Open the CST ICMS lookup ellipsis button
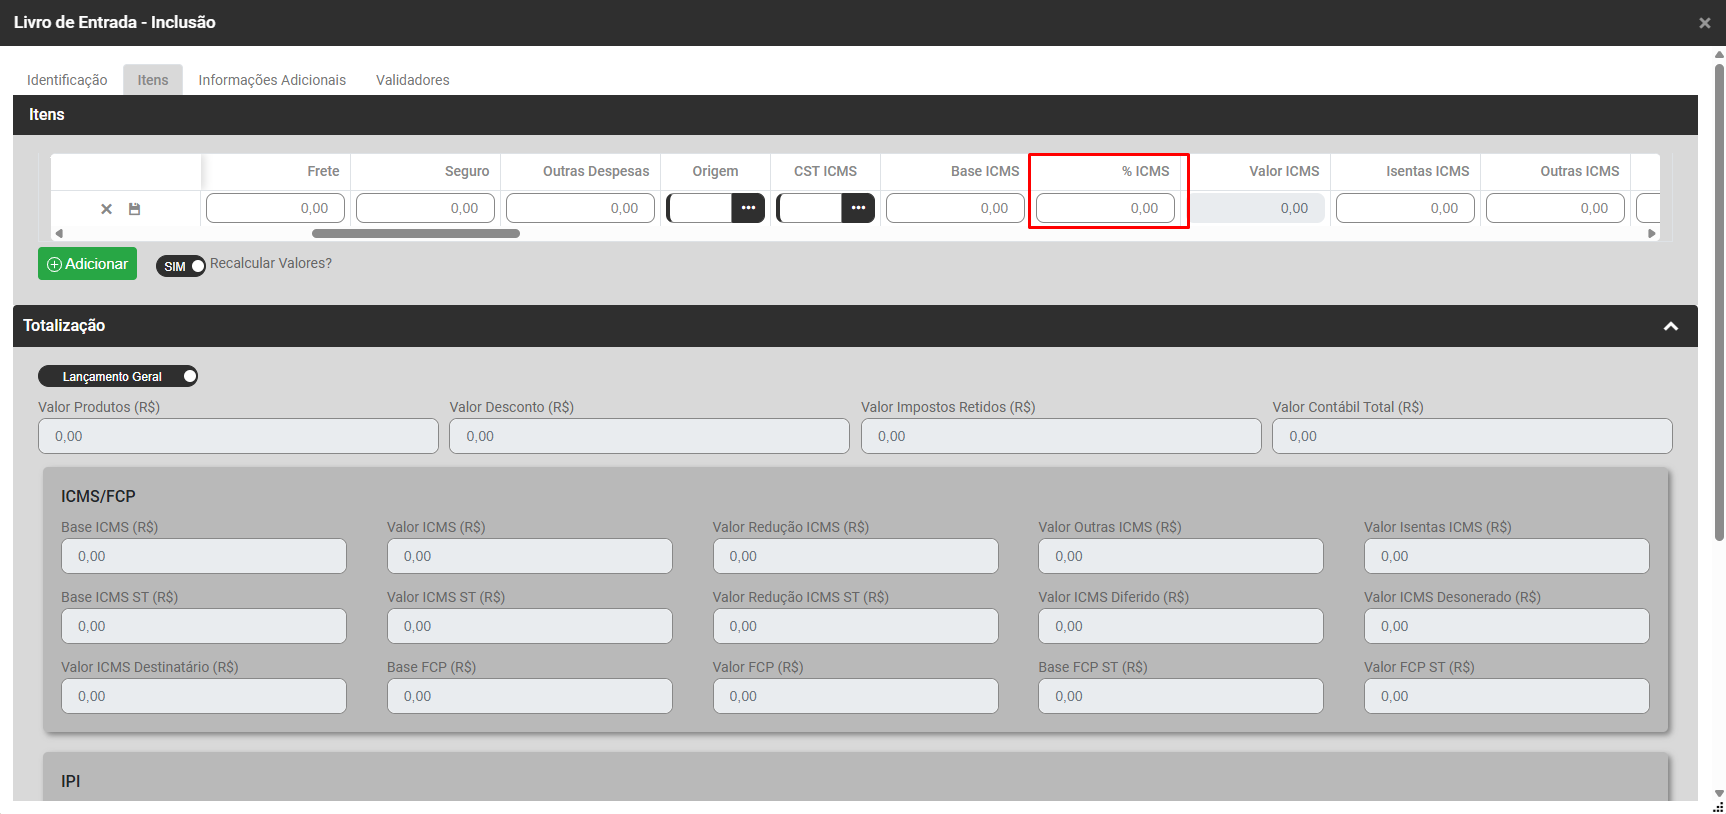This screenshot has width=1726, height=814. point(858,208)
